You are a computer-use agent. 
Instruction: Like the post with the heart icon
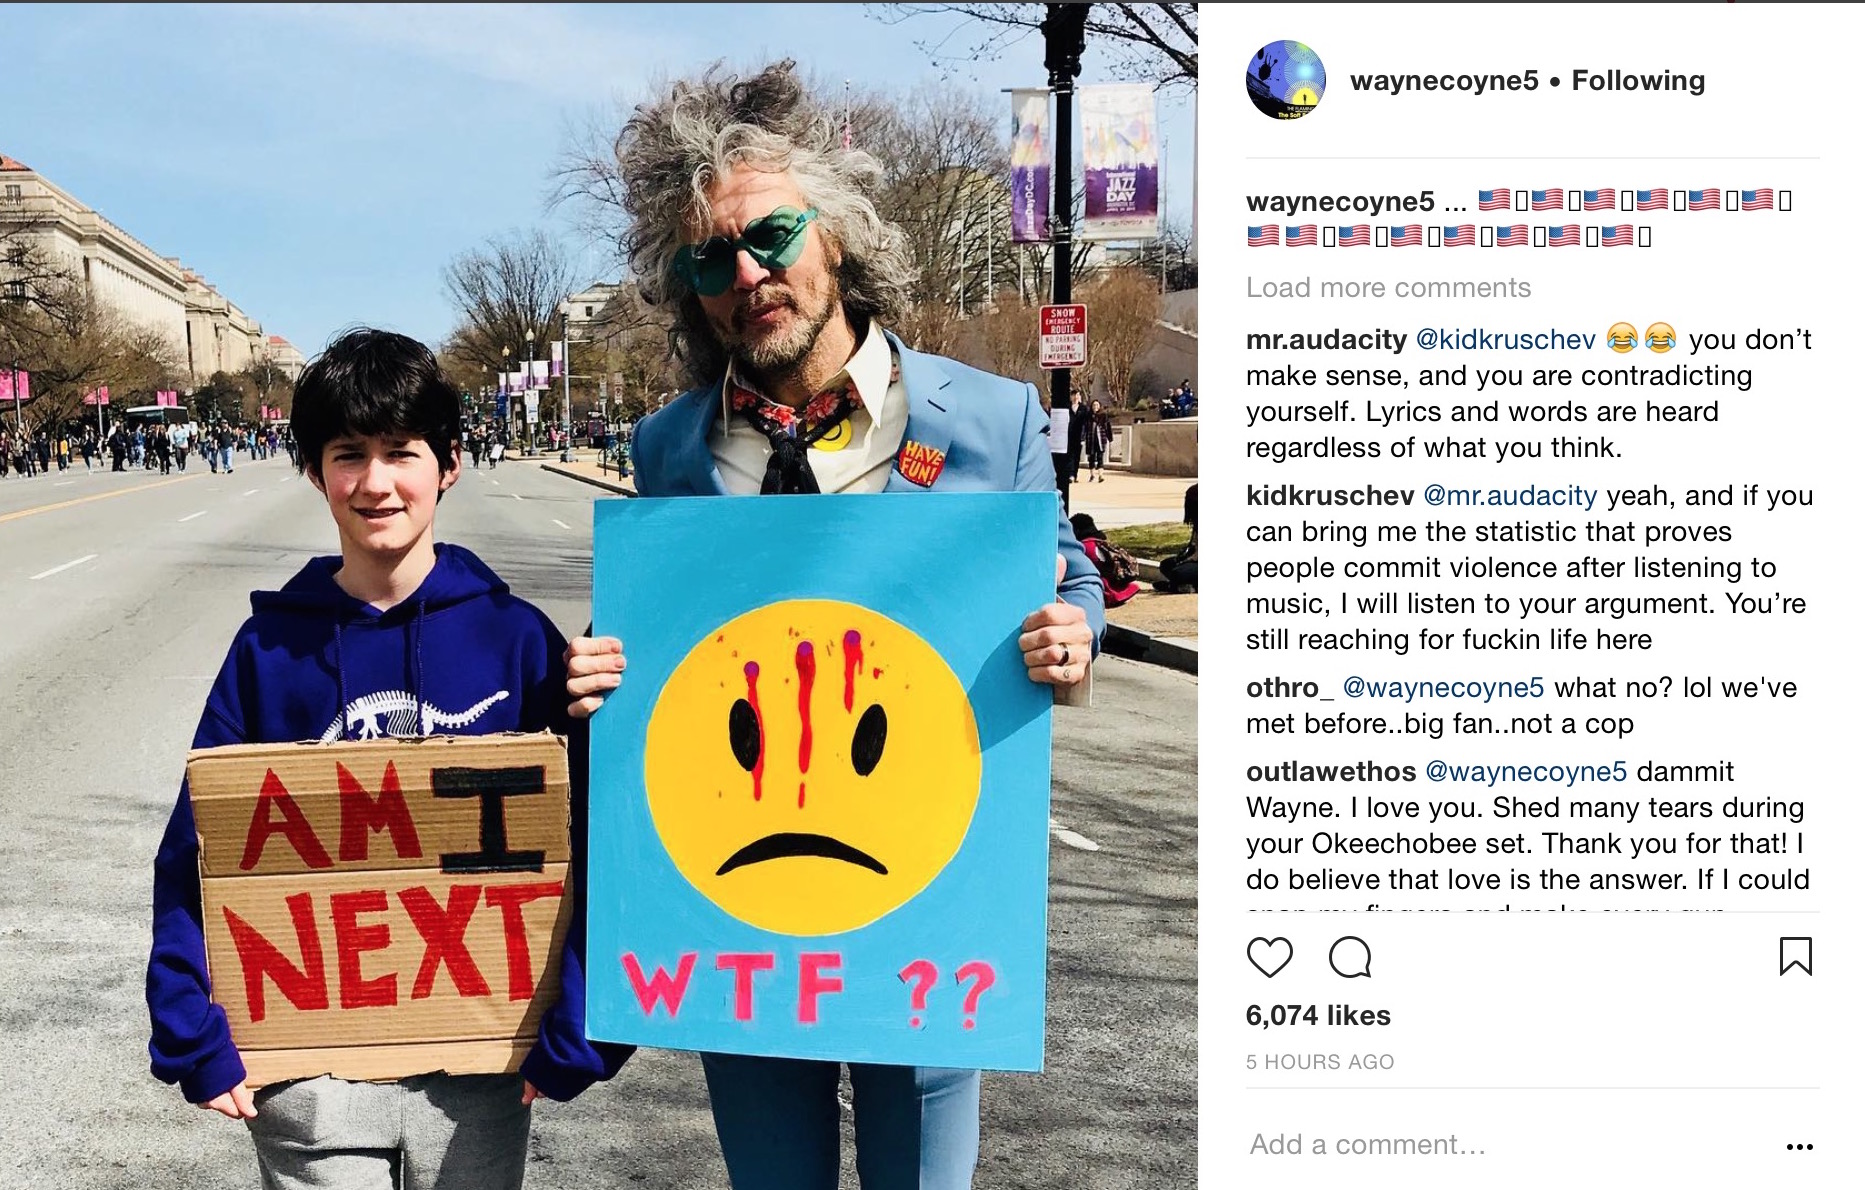pyautogui.click(x=1269, y=957)
